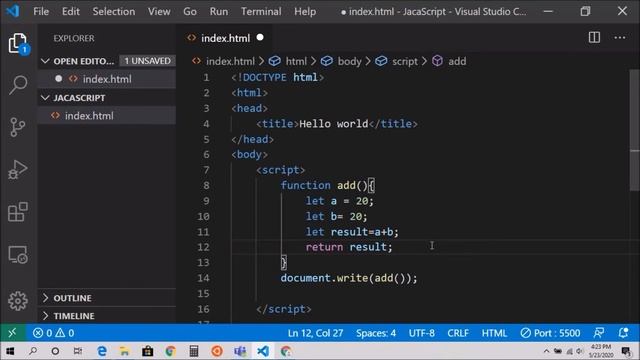Click line number 14 in gutter

click(x=203, y=278)
